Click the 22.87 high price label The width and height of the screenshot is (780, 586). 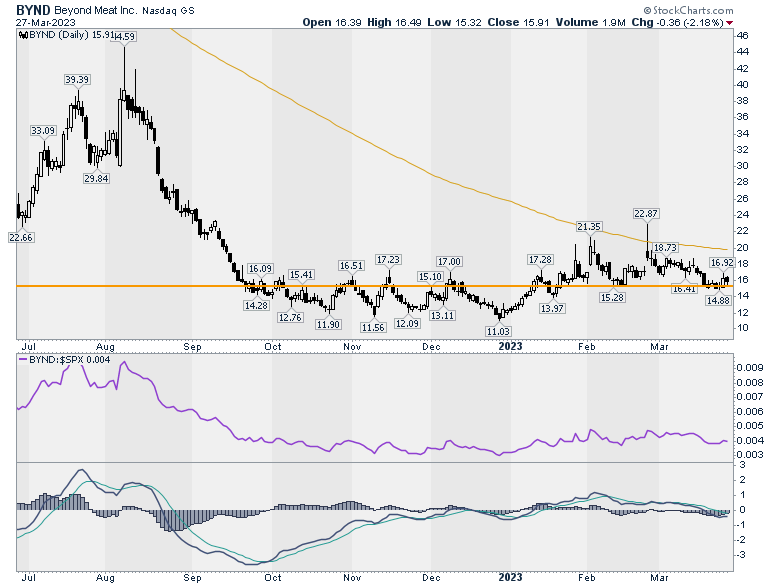pos(646,213)
